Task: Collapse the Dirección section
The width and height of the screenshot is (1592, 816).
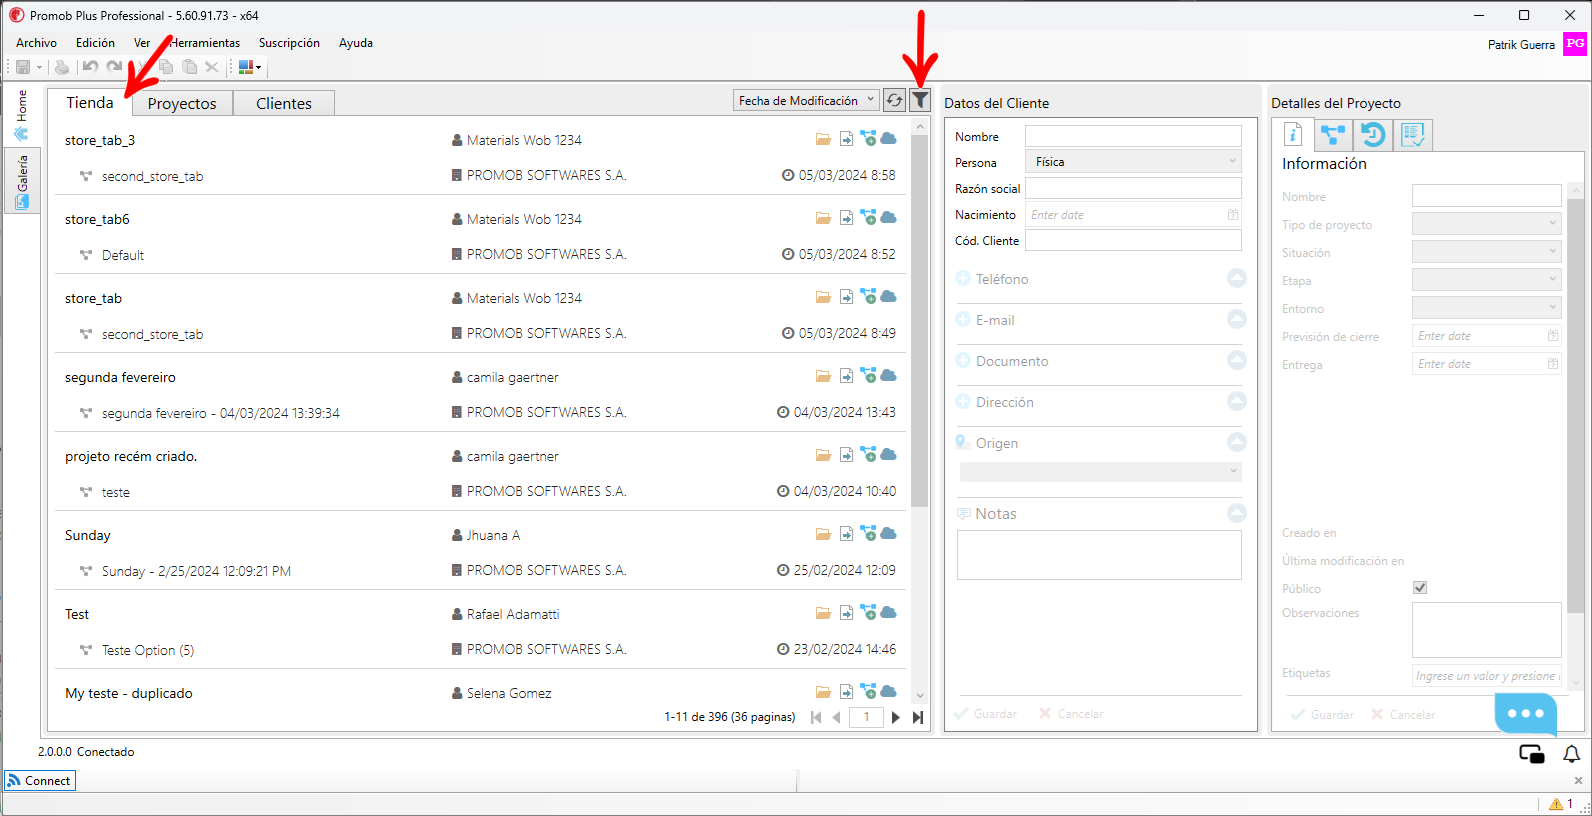Action: 1237,401
